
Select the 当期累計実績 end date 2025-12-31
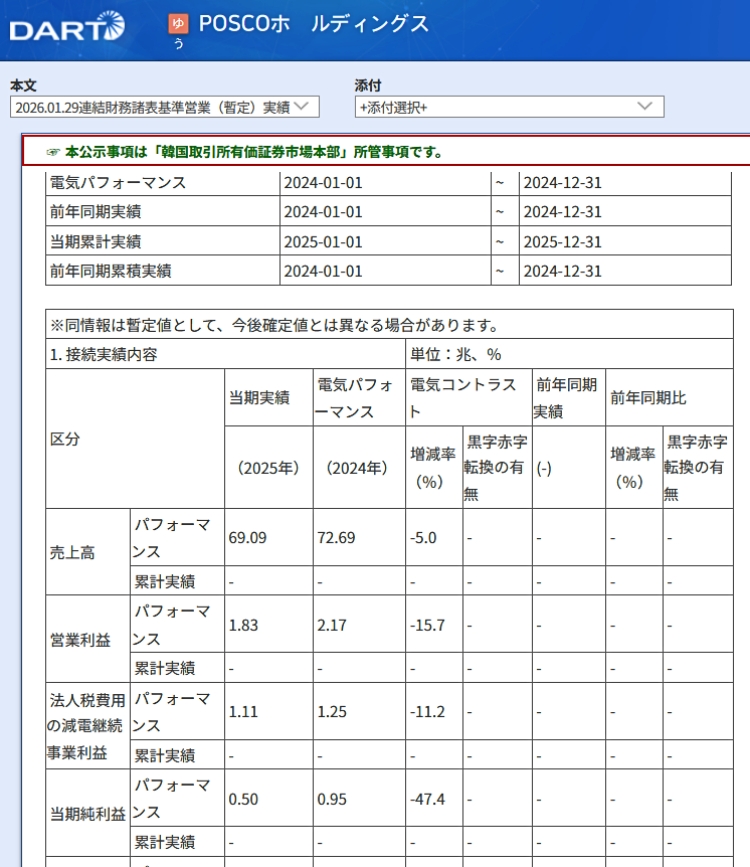562,242
